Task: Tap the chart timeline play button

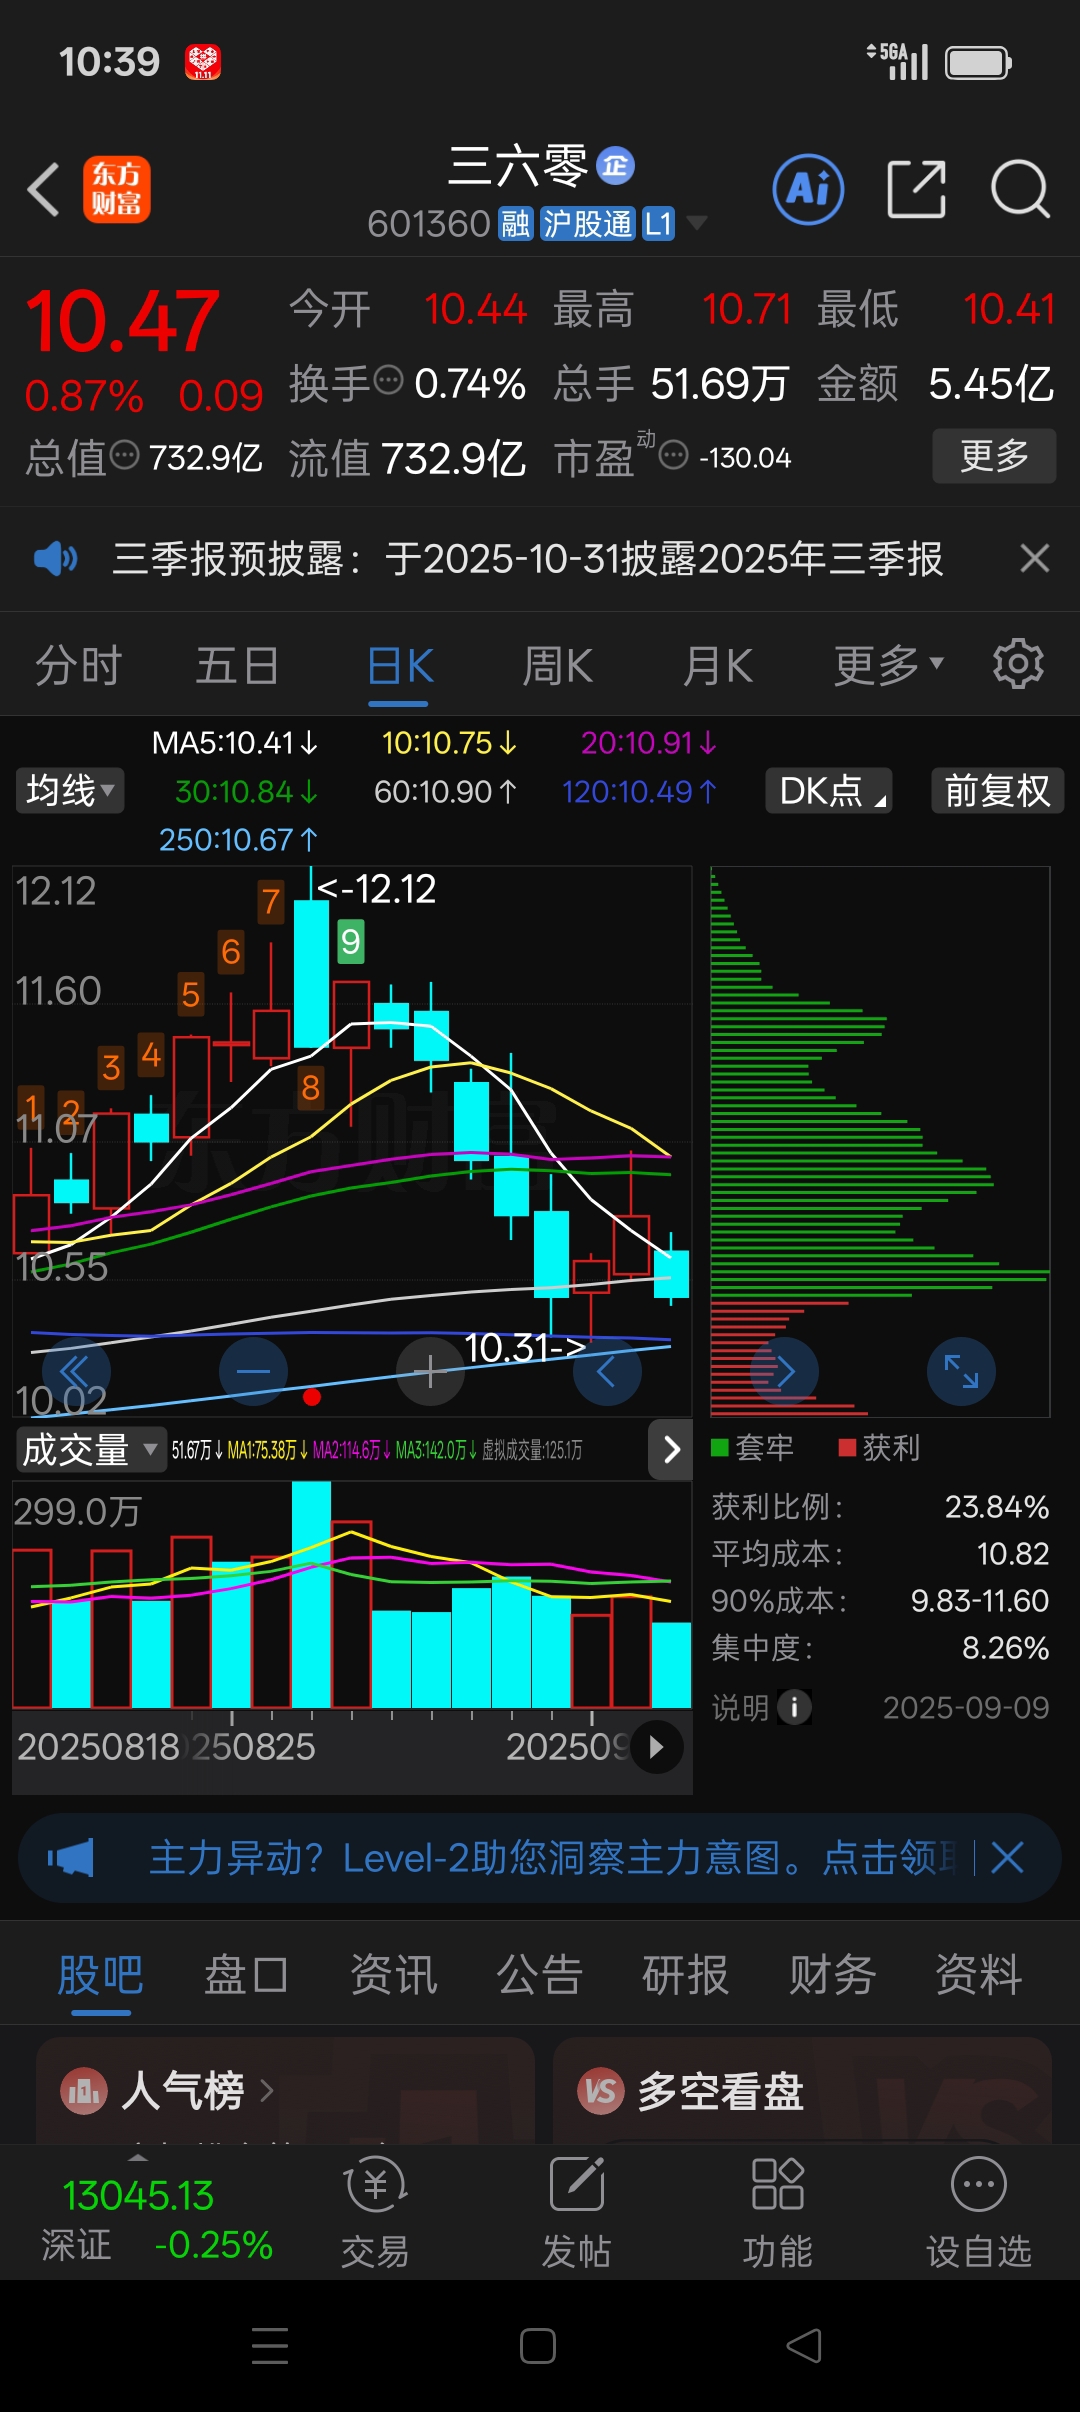Action: (x=657, y=1747)
